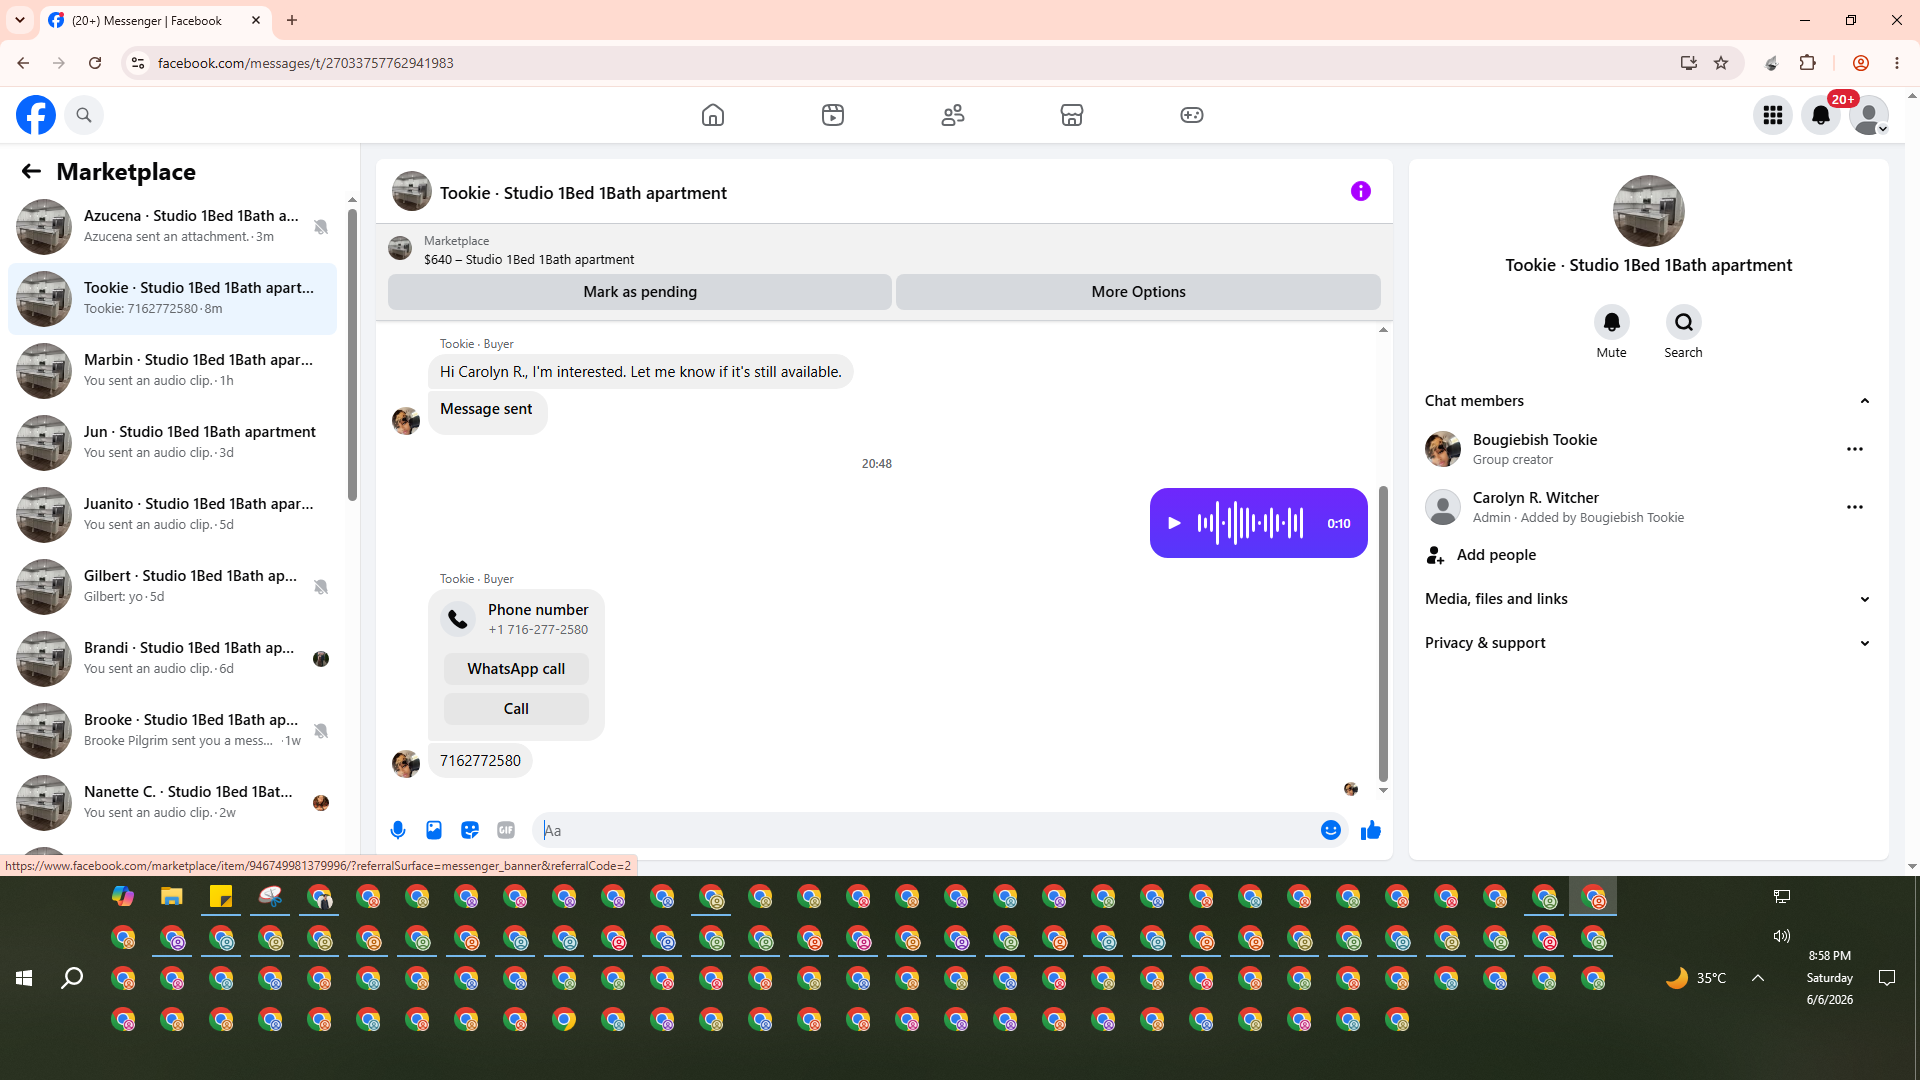This screenshot has width=1920, height=1080.
Task: Open the Friends tab
Action: [953, 115]
